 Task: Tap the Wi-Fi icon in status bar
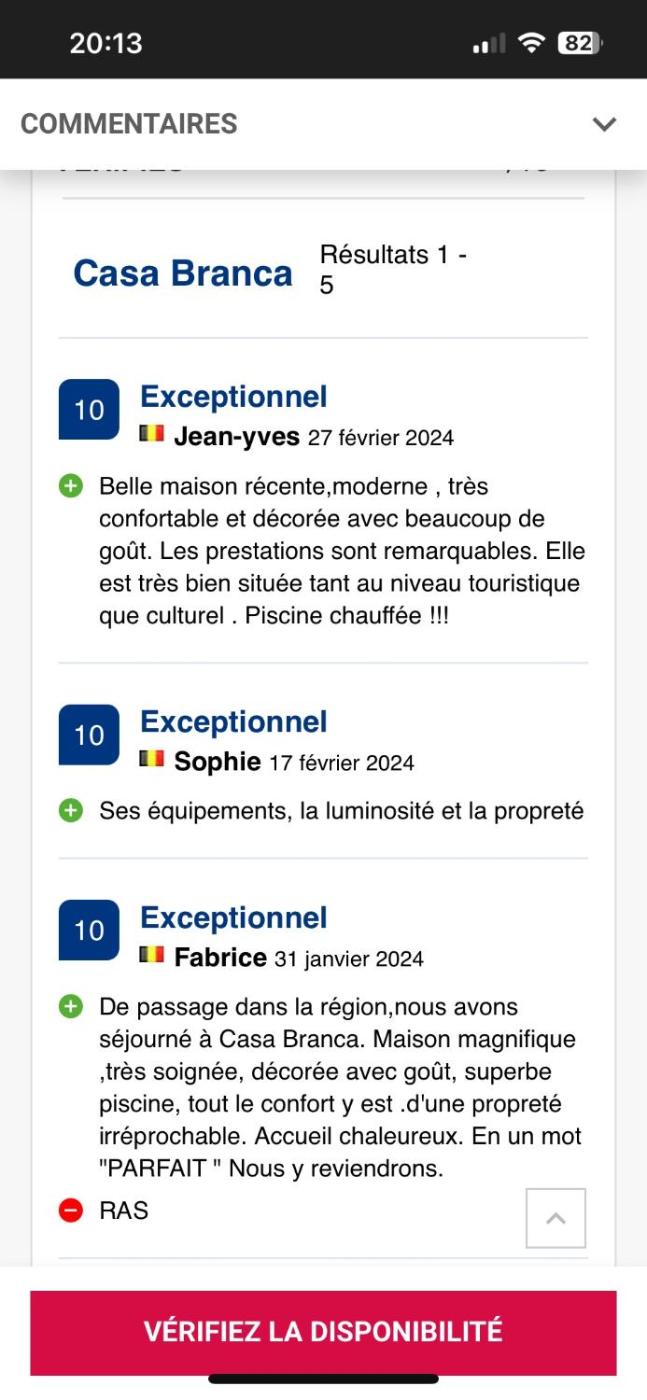531,43
